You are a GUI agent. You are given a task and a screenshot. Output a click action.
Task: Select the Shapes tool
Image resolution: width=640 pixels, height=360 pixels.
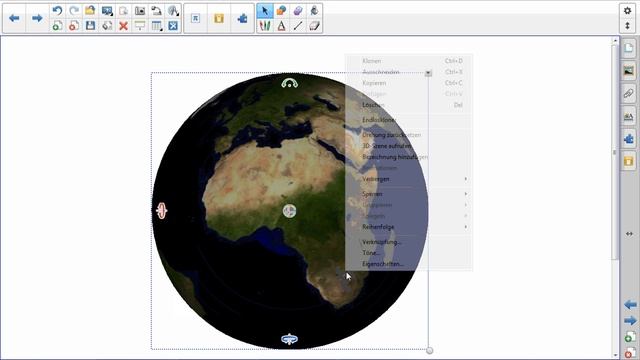click(x=281, y=11)
